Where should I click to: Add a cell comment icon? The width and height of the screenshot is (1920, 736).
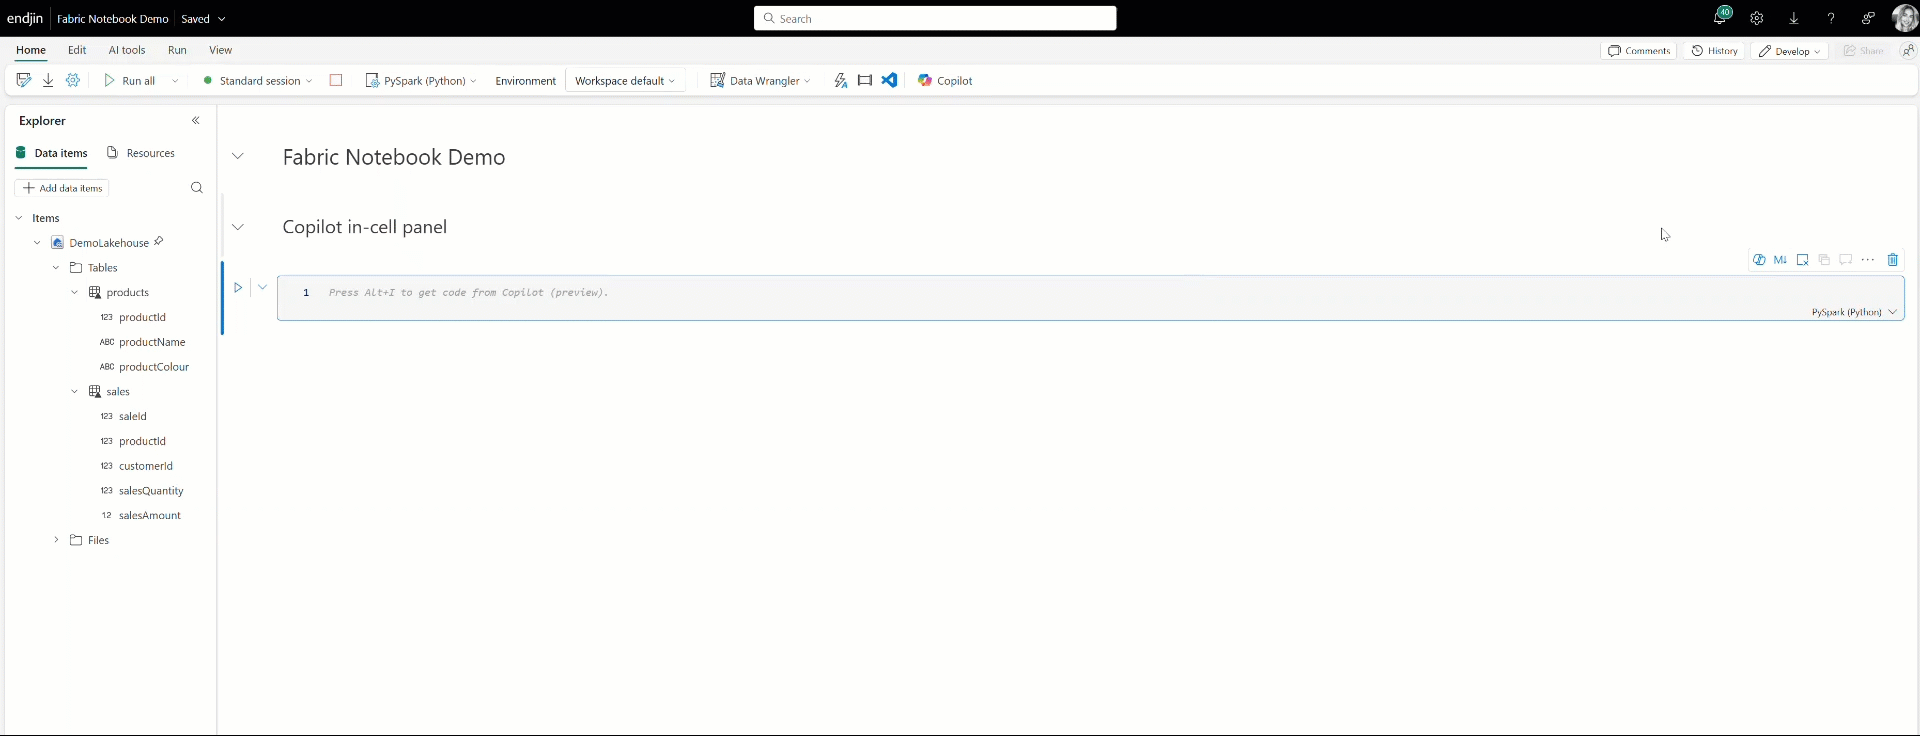pos(1846,260)
